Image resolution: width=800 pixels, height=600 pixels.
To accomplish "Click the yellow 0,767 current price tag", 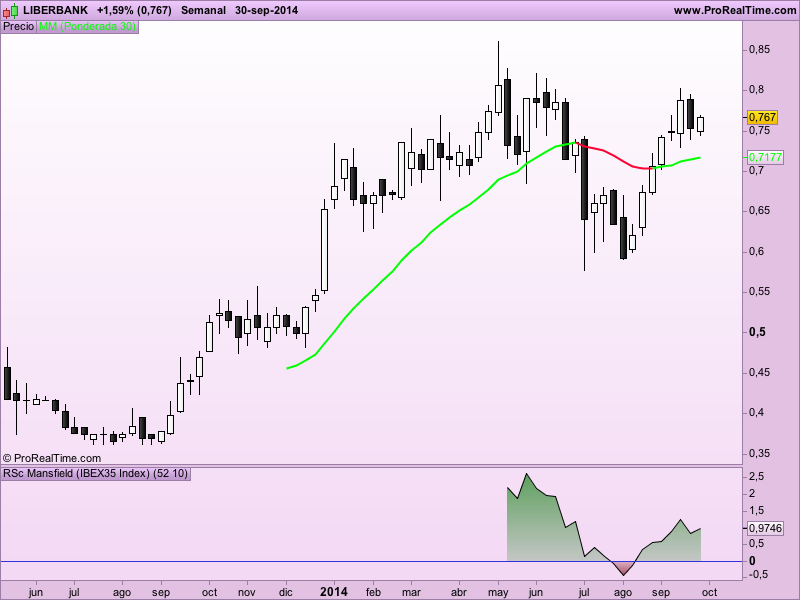I will [x=762, y=117].
